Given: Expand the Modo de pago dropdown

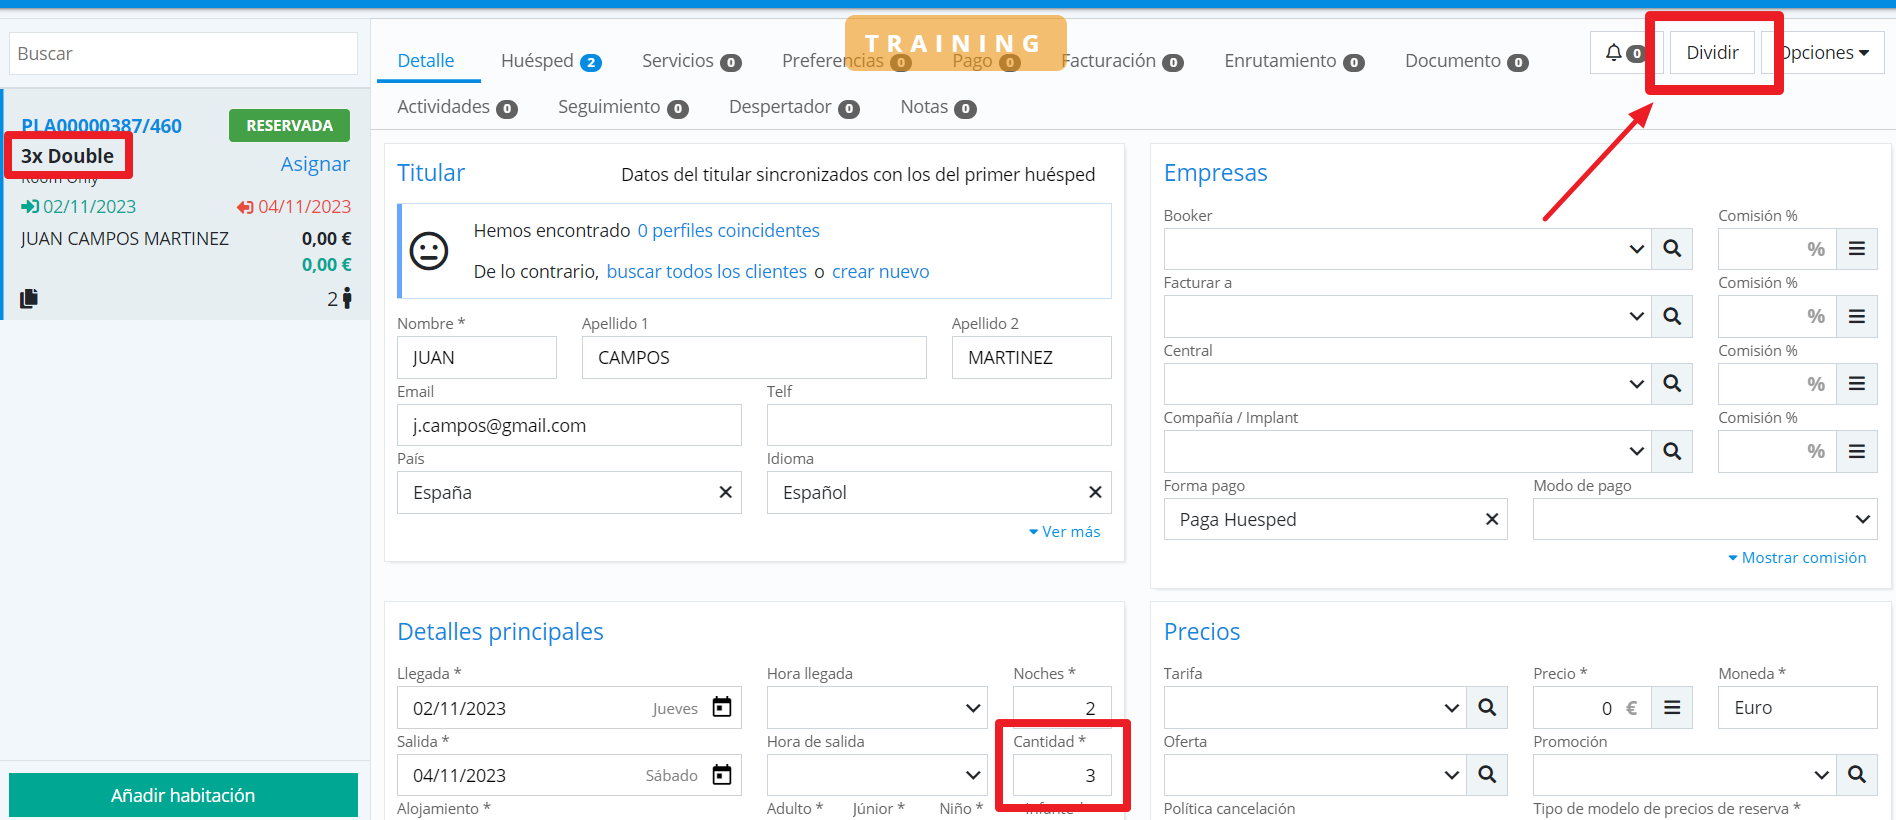Looking at the screenshot, I should (1704, 519).
